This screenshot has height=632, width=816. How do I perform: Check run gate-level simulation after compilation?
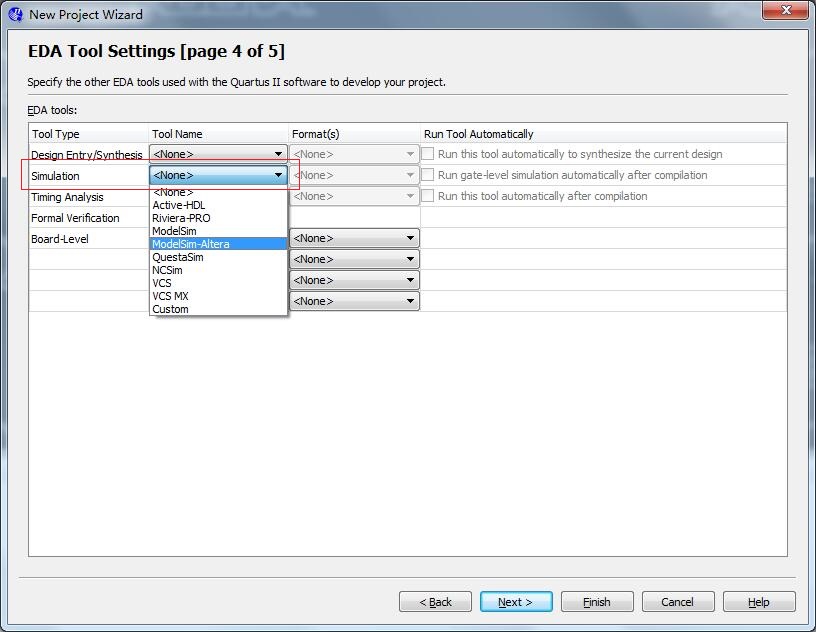(x=427, y=174)
